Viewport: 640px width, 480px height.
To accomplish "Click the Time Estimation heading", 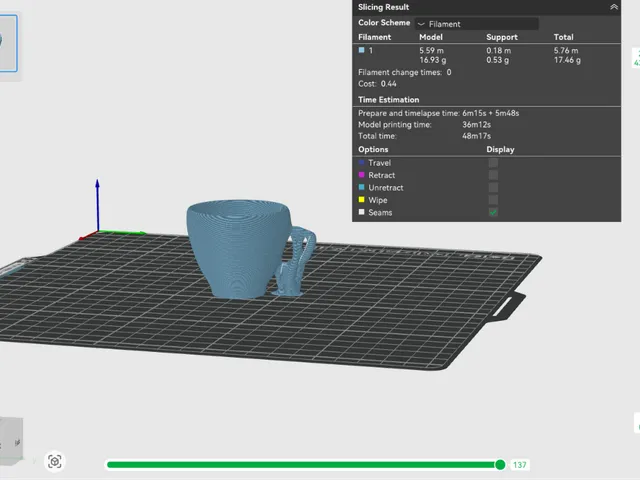I will (389, 100).
